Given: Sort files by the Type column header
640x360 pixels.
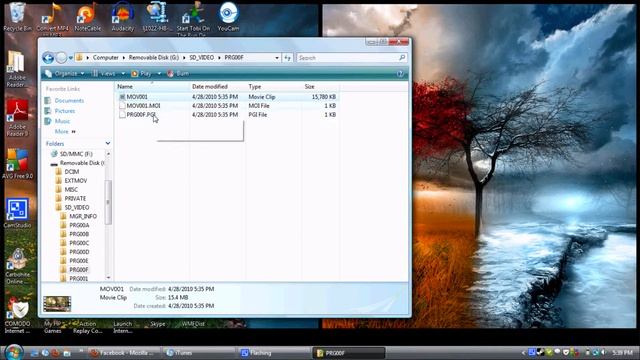Looking at the screenshot, I should pos(273,87).
